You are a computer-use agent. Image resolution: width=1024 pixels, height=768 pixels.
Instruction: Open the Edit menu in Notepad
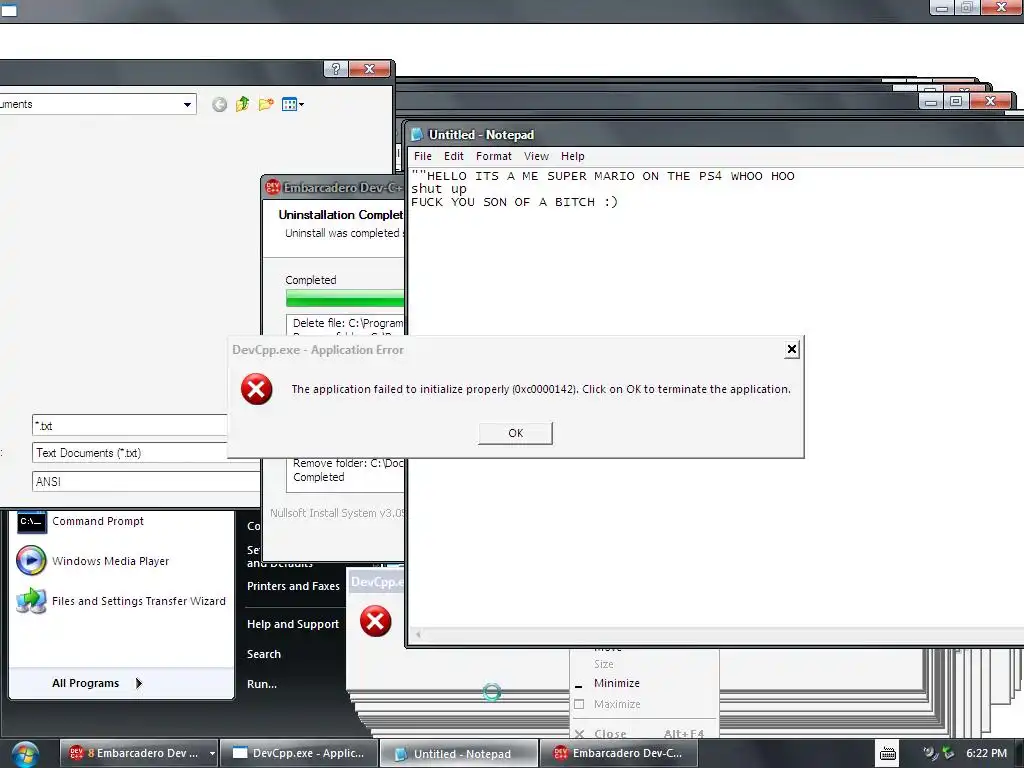(453, 156)
